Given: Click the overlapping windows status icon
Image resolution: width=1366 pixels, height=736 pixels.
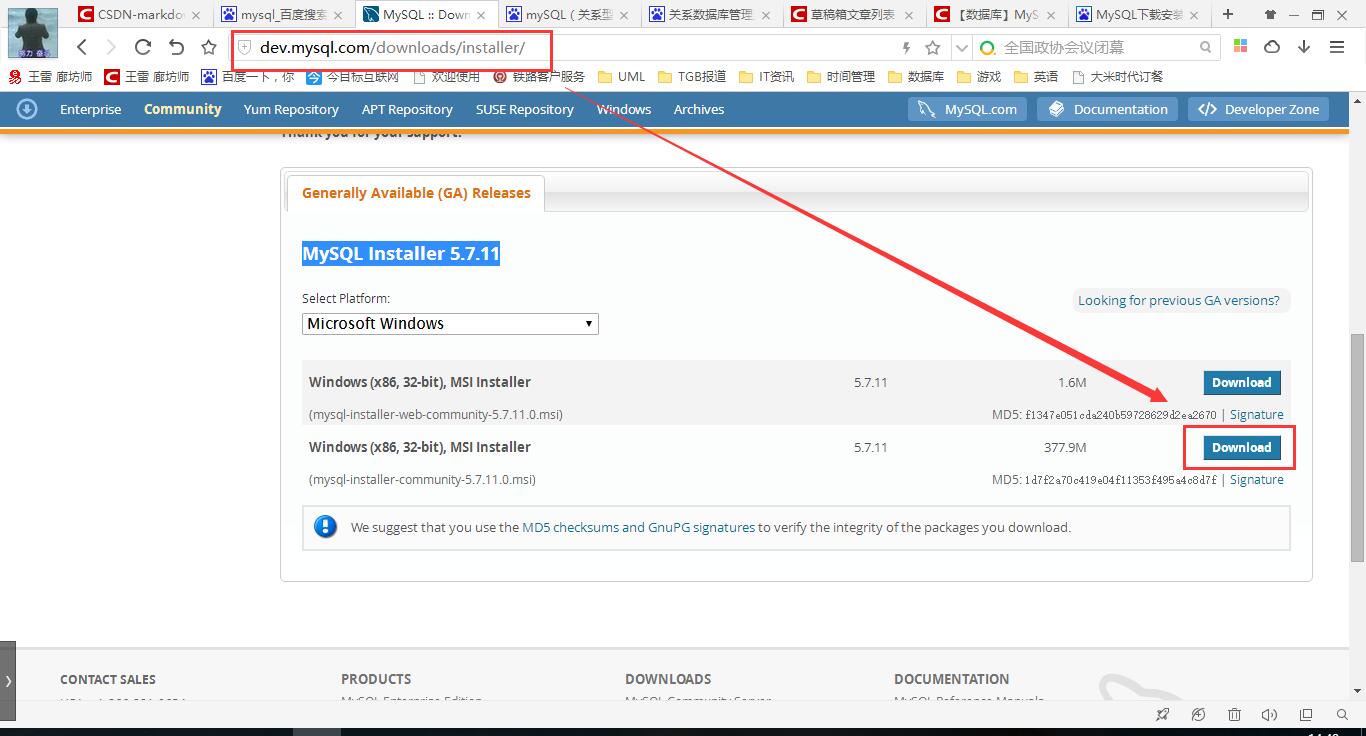Looking at the screenshot, I should (x=1306, y=715).
